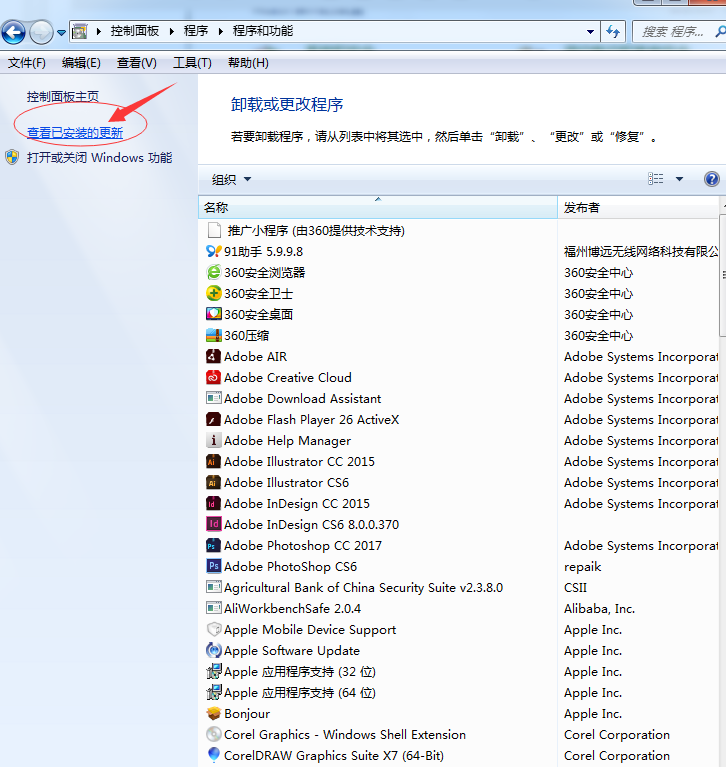Select the 360安全桌面 icon

[214, 314]
